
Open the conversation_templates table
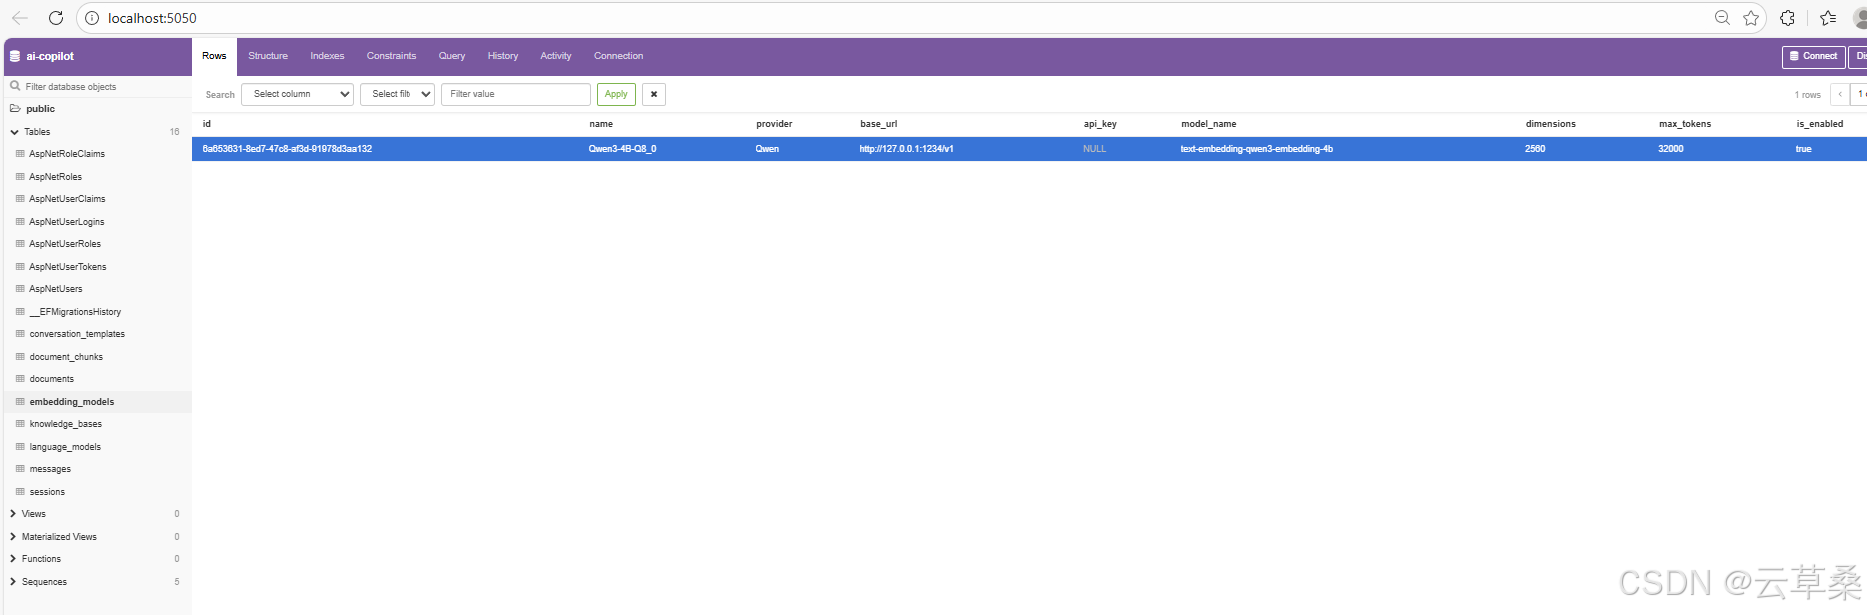(77, 333)
